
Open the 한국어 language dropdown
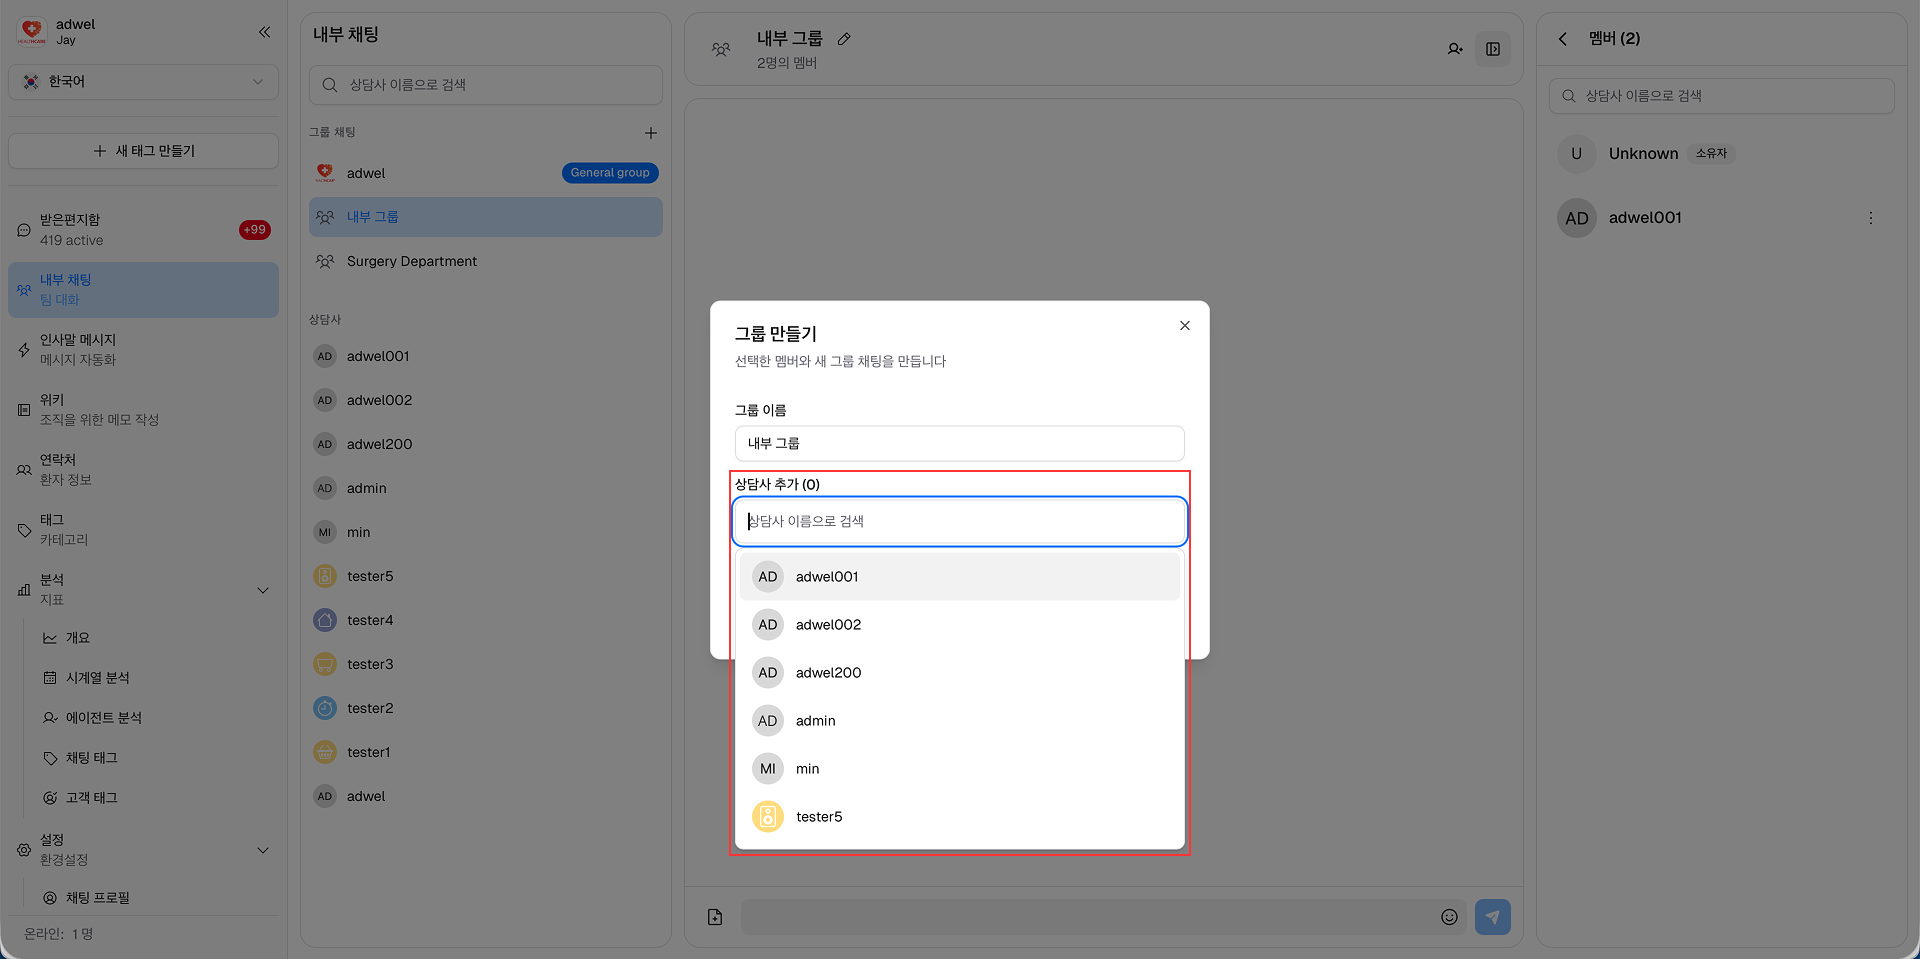pyautogui.click(x=143, y=81)
